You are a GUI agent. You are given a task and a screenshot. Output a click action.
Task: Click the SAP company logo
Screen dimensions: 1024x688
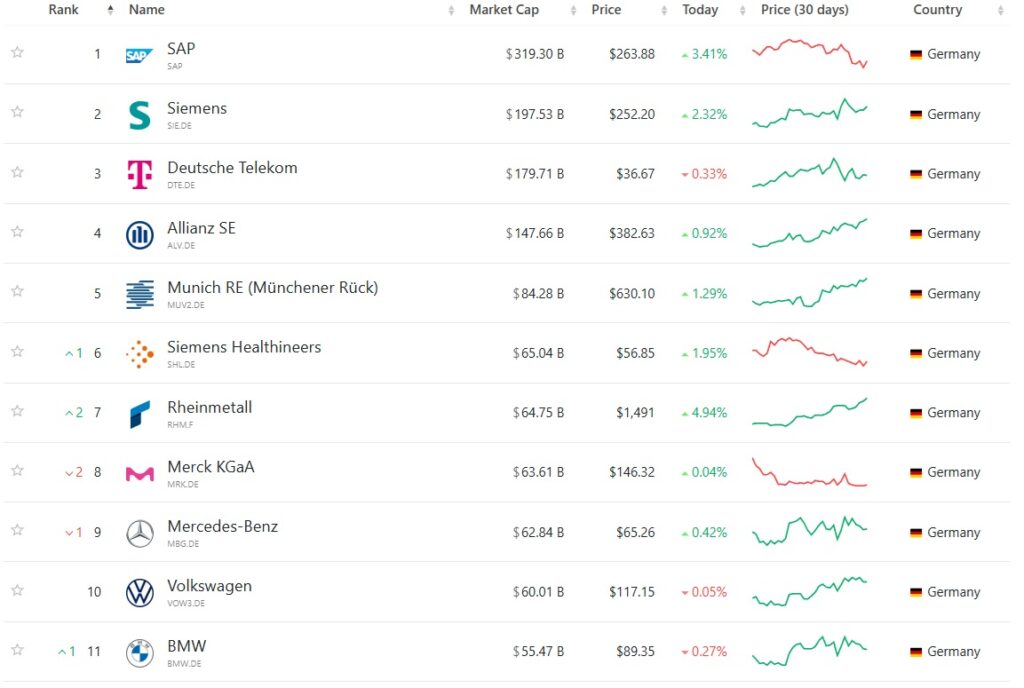coord(139,56)
